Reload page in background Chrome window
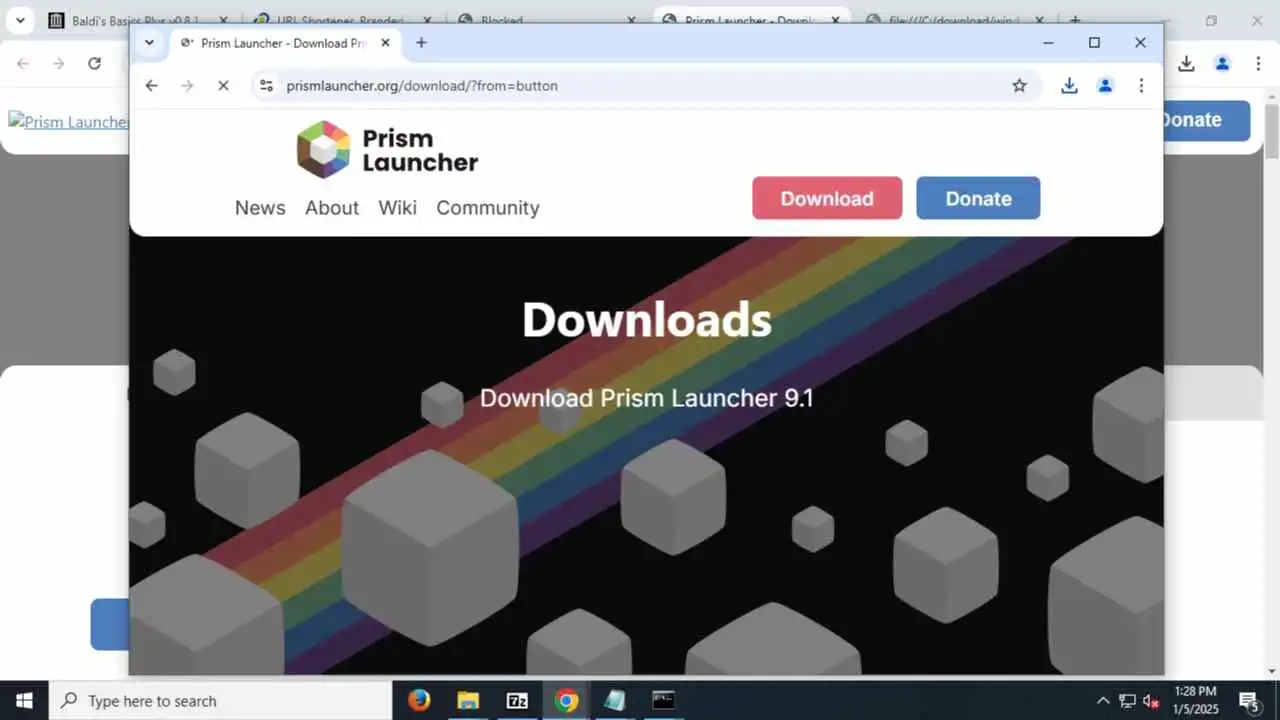Screen dimensions: 1280x720 [94, 63]
